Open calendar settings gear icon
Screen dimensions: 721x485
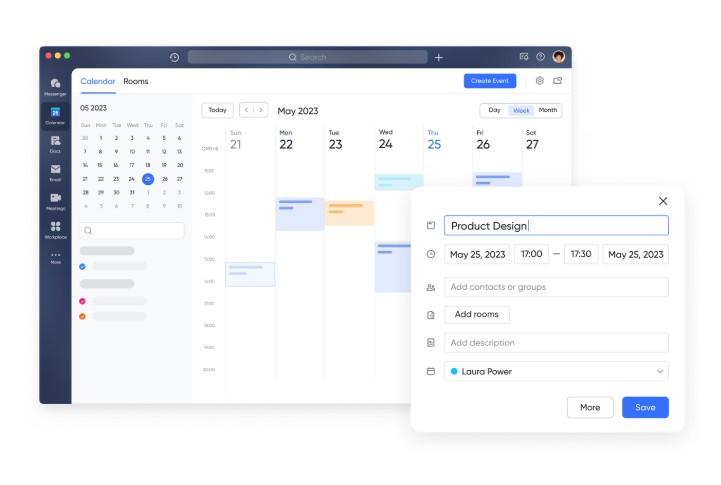(x=540, y=81)
